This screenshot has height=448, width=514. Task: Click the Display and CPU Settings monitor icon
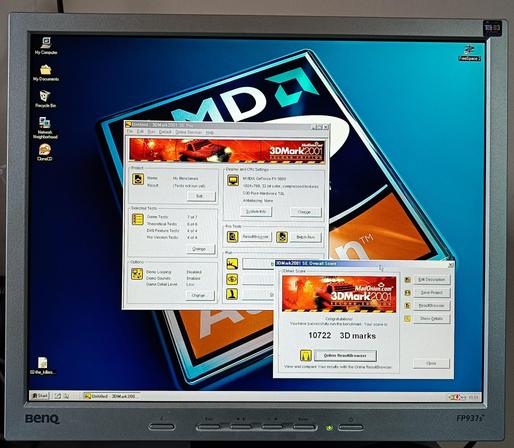pos(233,181)
